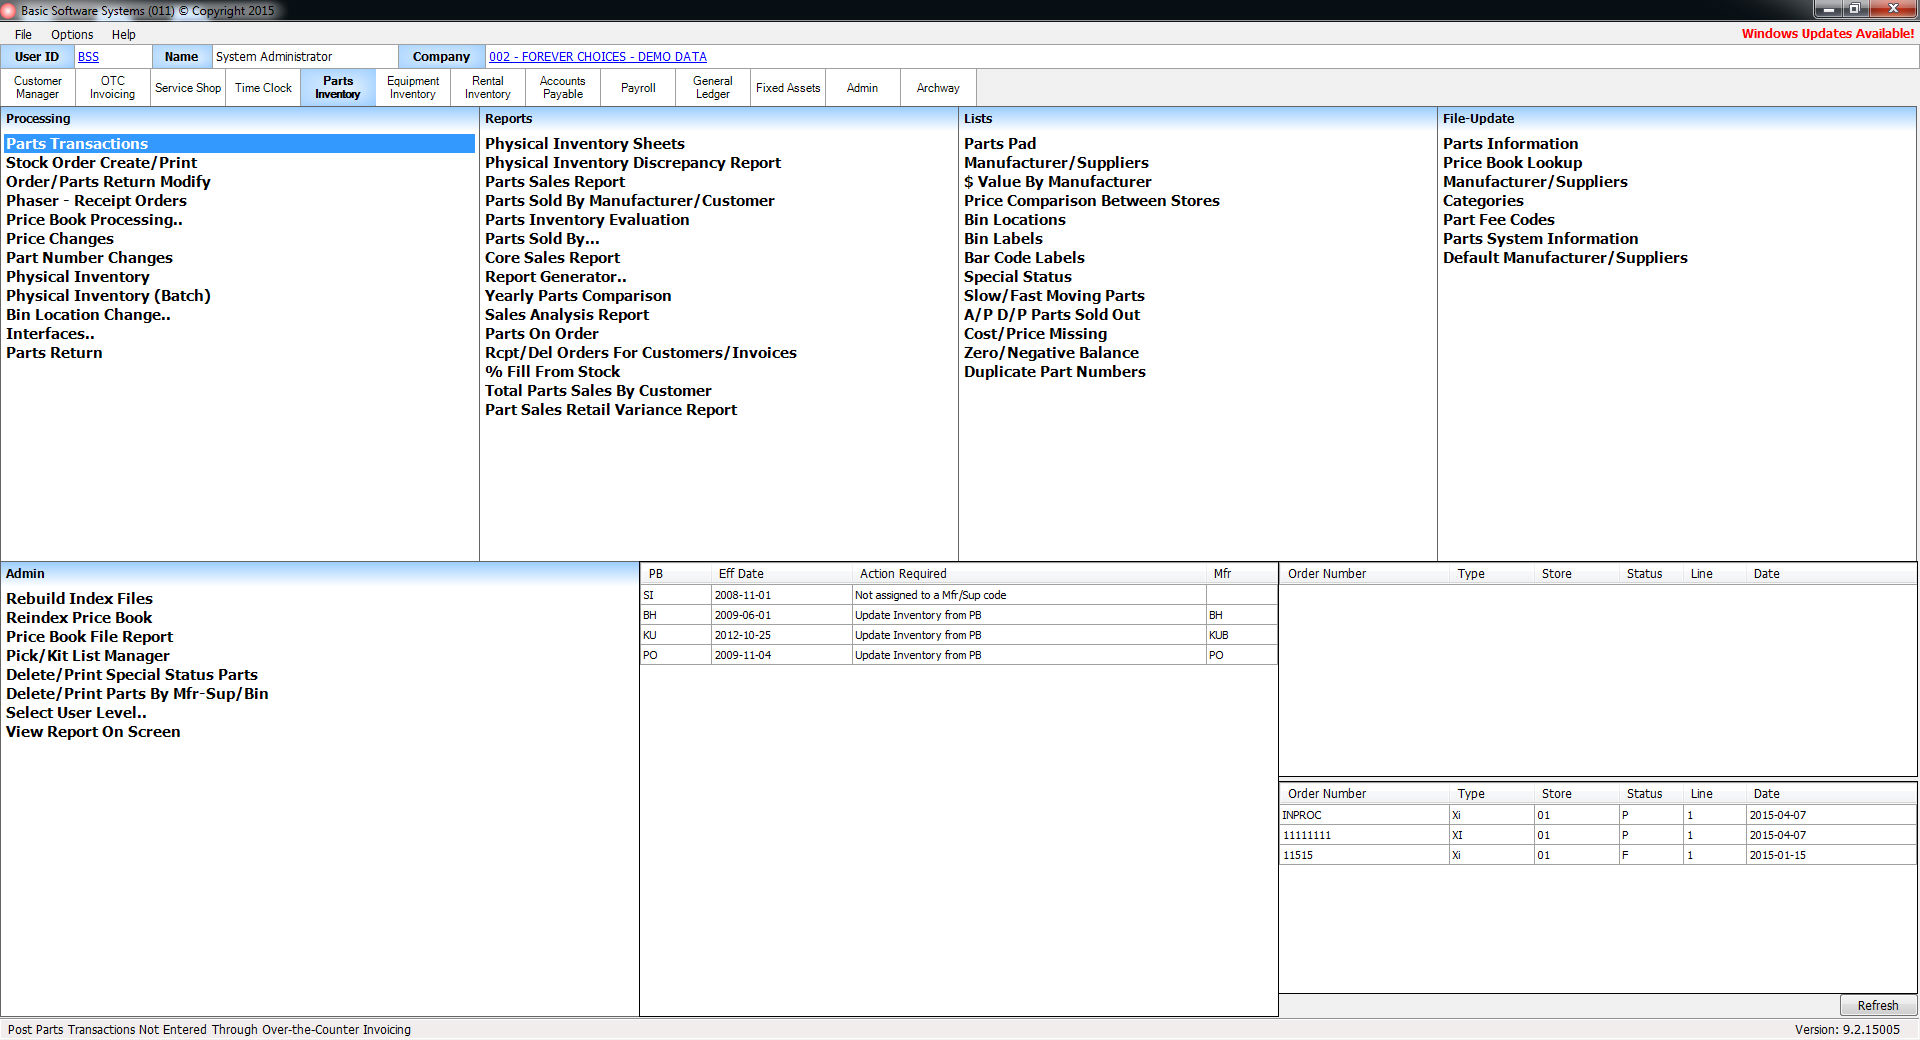Open Physical Inventory (Batch)
Viewport: 1920px width, 1040px height.
point(108,296)
